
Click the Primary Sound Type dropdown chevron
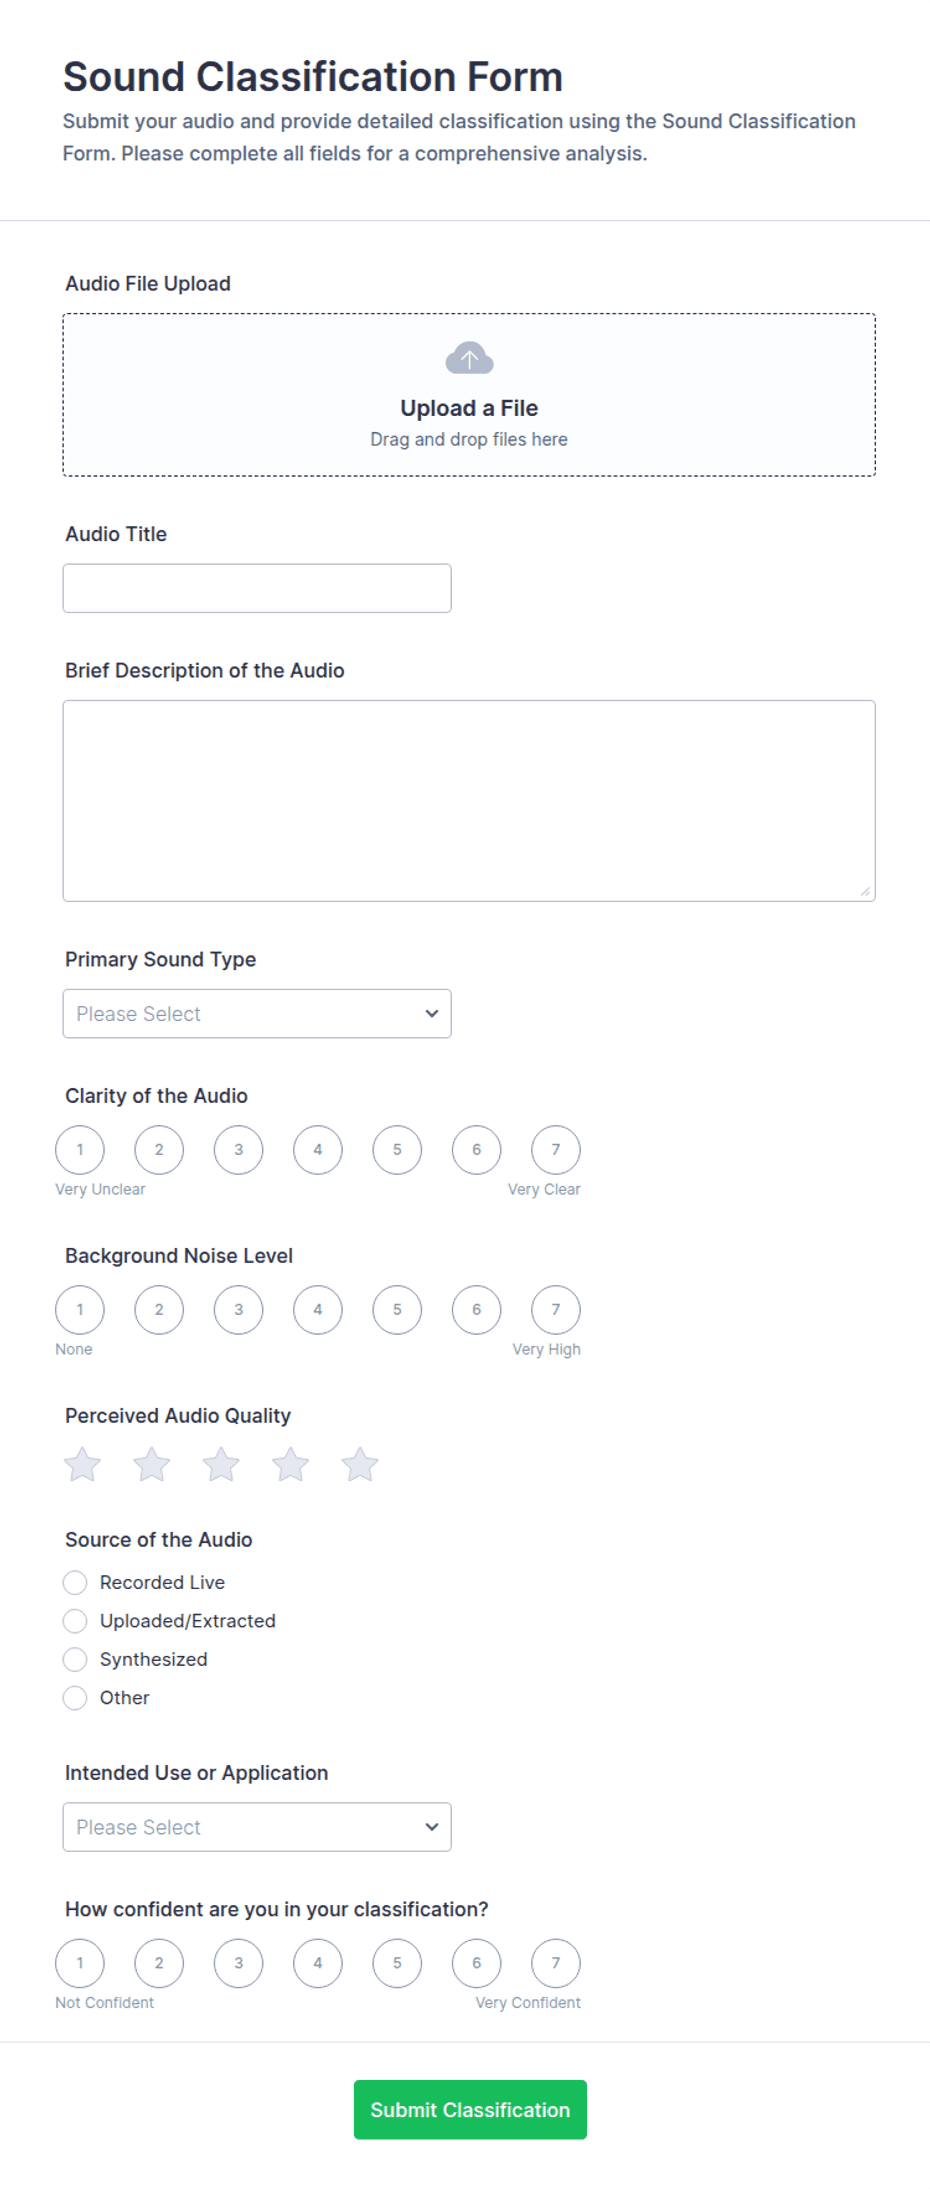pyautogui.click(x=432, y=1013)
